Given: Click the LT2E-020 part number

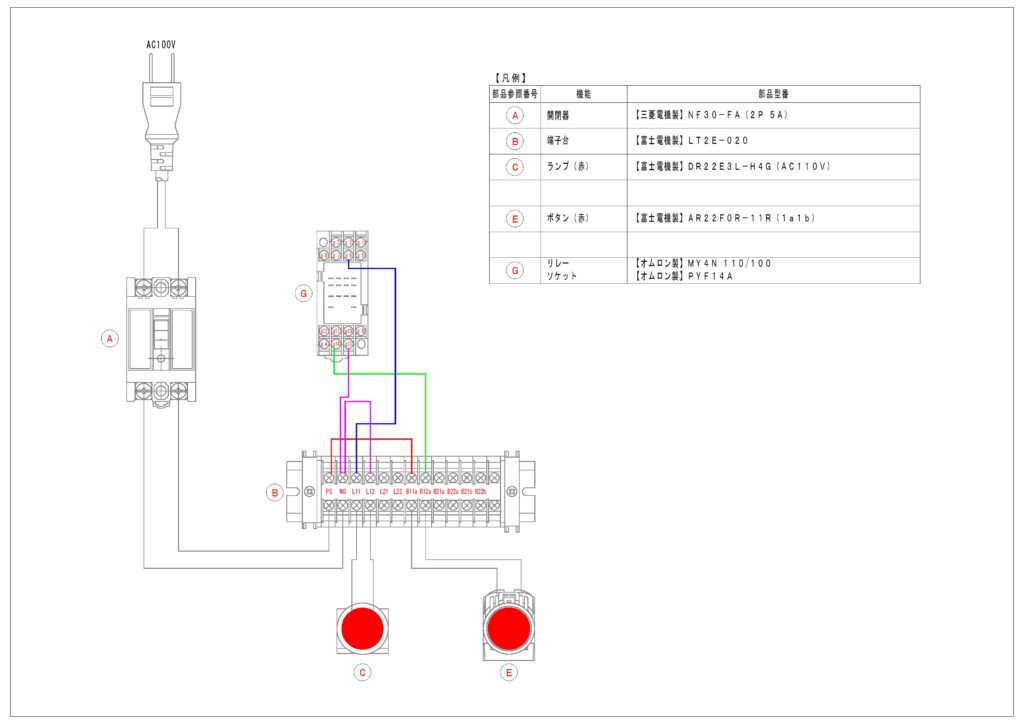Looking at the screenshot, I should pos(718,140).
